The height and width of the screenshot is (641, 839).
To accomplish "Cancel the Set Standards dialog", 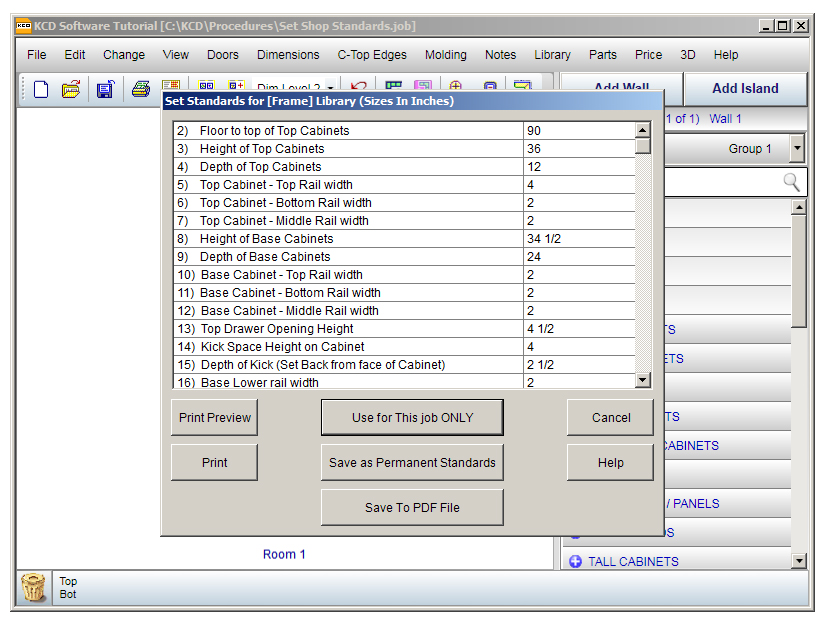I will click(x=611, y=417).
